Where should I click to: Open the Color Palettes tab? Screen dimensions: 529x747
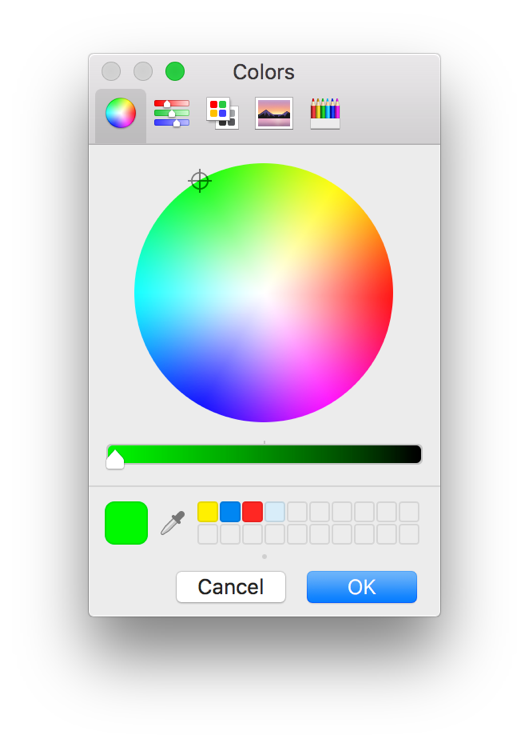[x=223, y=113]
